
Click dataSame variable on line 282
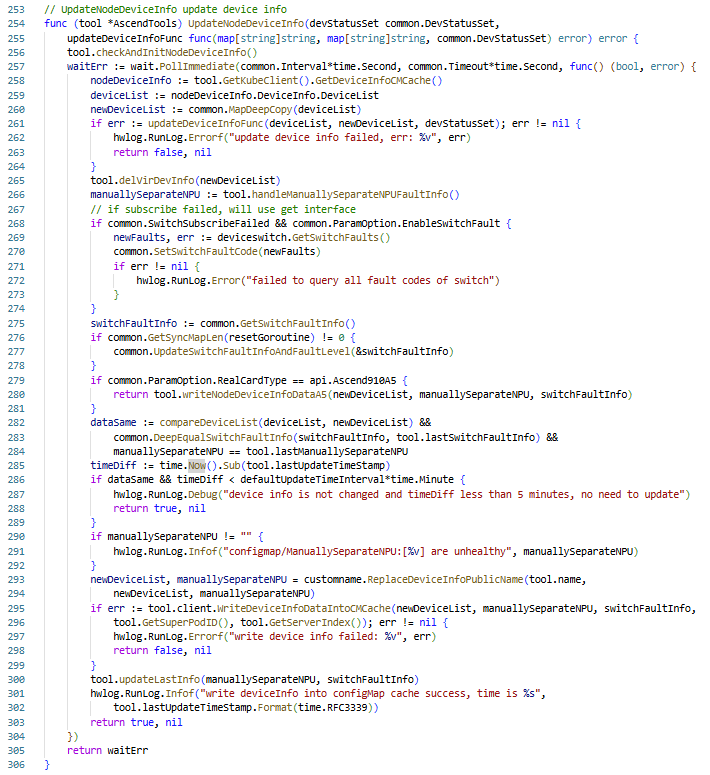(x=113, y=423)
